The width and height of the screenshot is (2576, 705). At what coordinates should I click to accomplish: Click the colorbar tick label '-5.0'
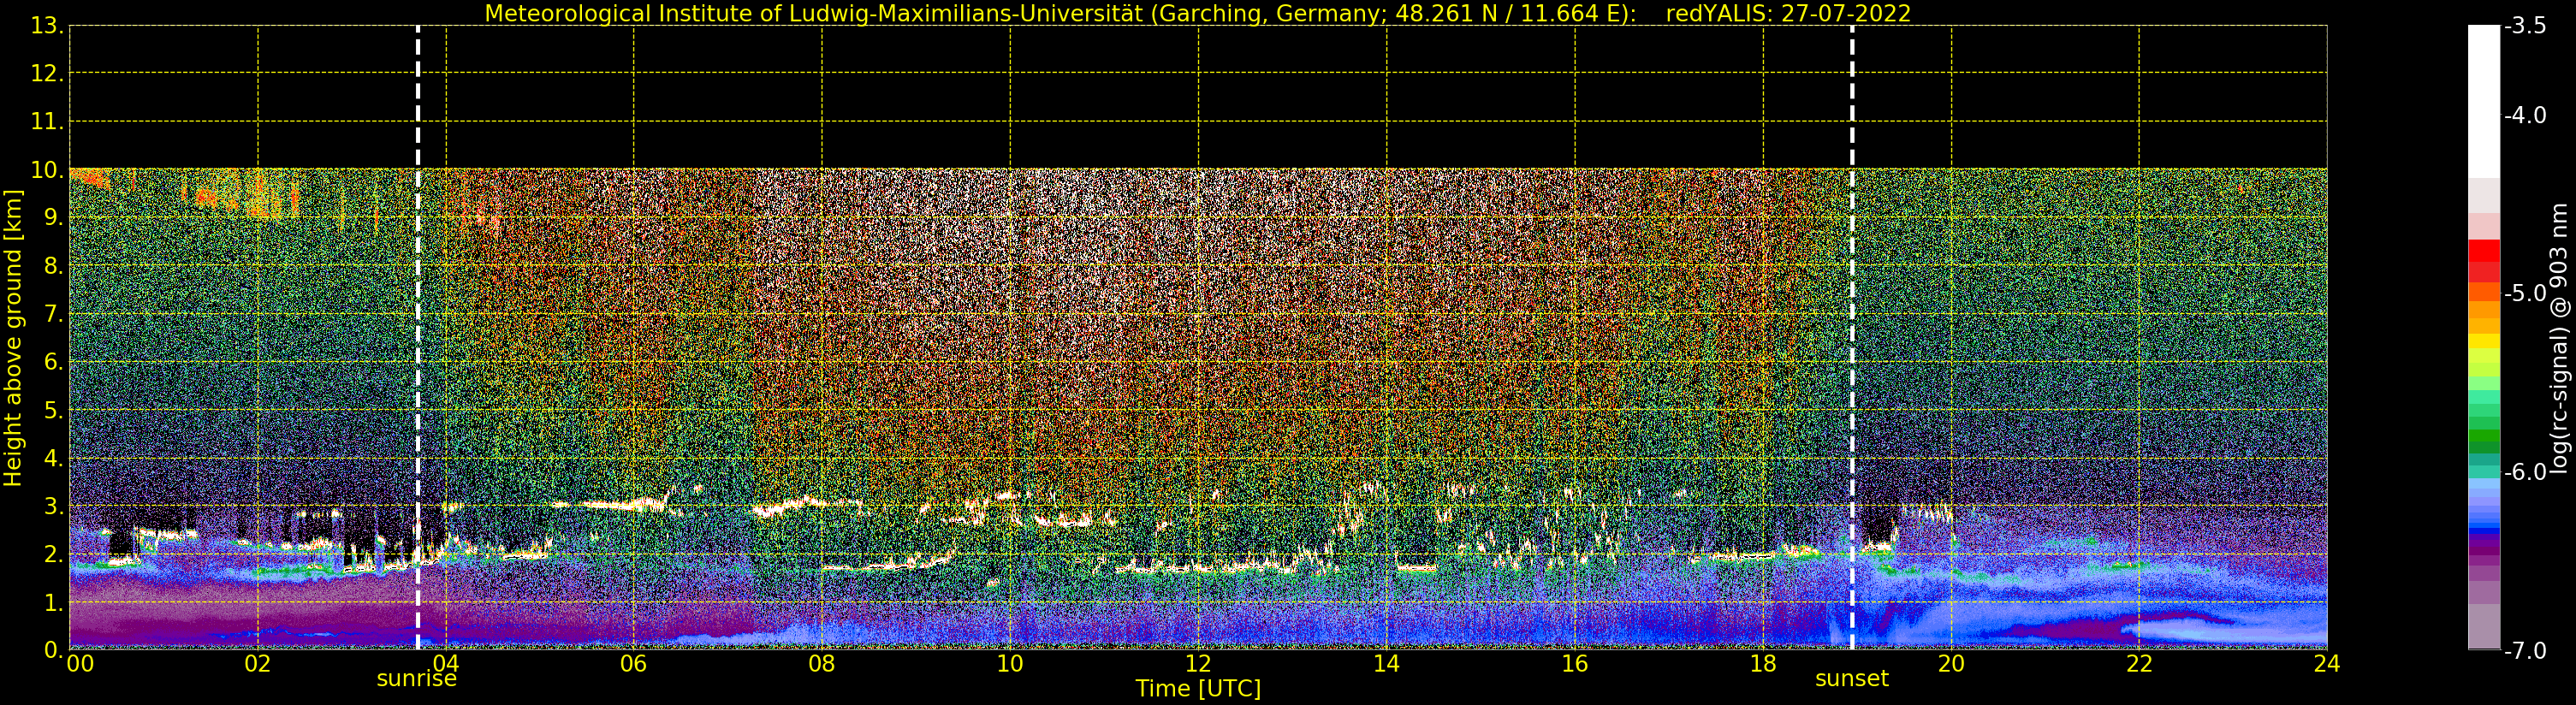pyautogui.click(x=2526, y=293)
